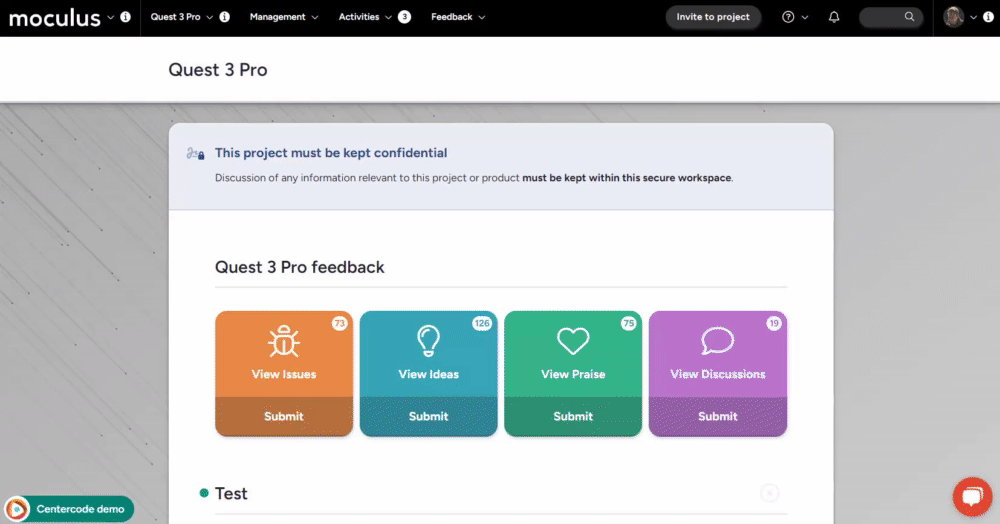The height and width of the screenshot is (524, 1000).
Task: Submit new praise
Action: 573,416
